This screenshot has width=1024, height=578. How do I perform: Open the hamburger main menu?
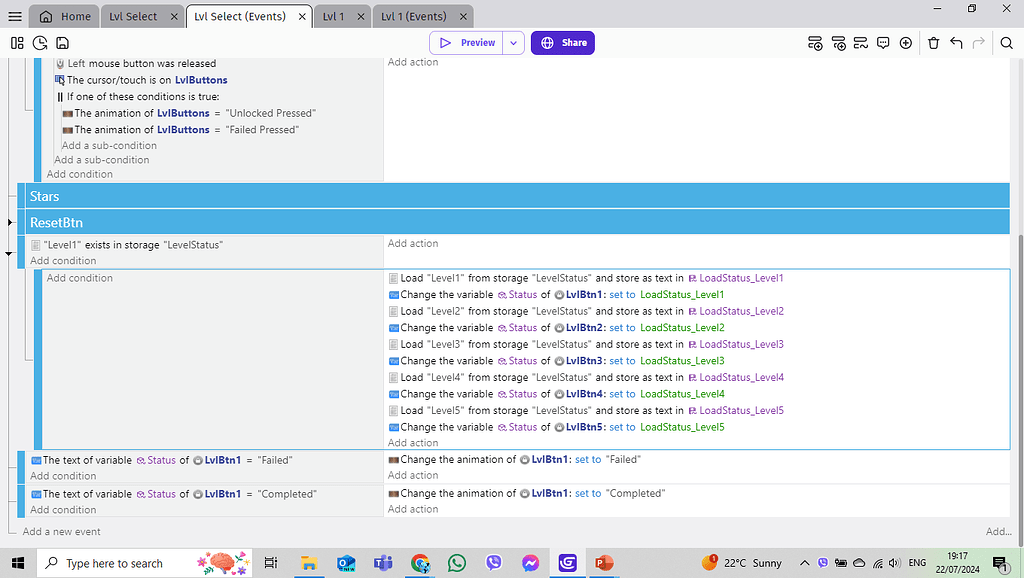click(x=14, y=15)
